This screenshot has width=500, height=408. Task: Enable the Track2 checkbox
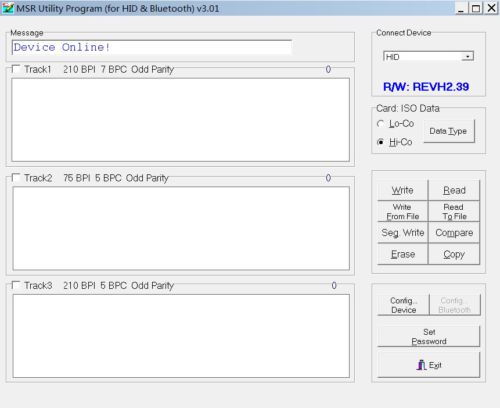16,178
